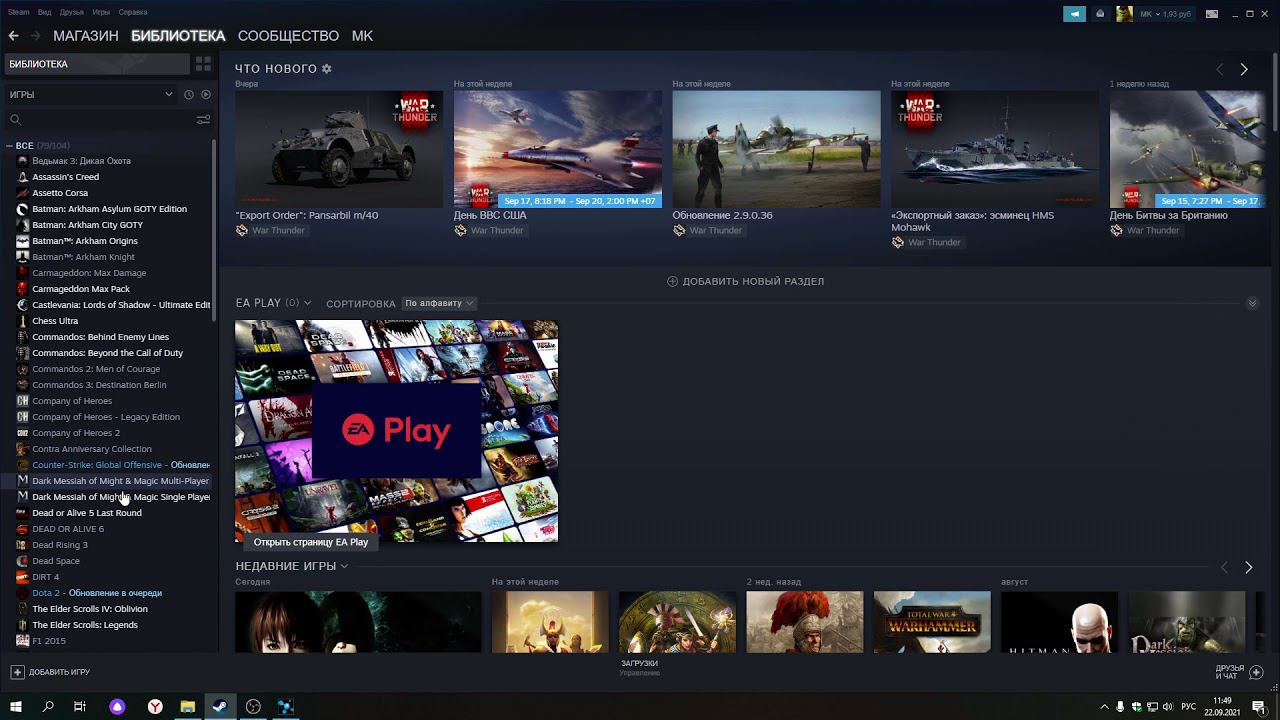The height and width of the screenshot is (720, 1280).
Task: Open MK account dropdown with wallet balance
Action: coord(1166,14)
